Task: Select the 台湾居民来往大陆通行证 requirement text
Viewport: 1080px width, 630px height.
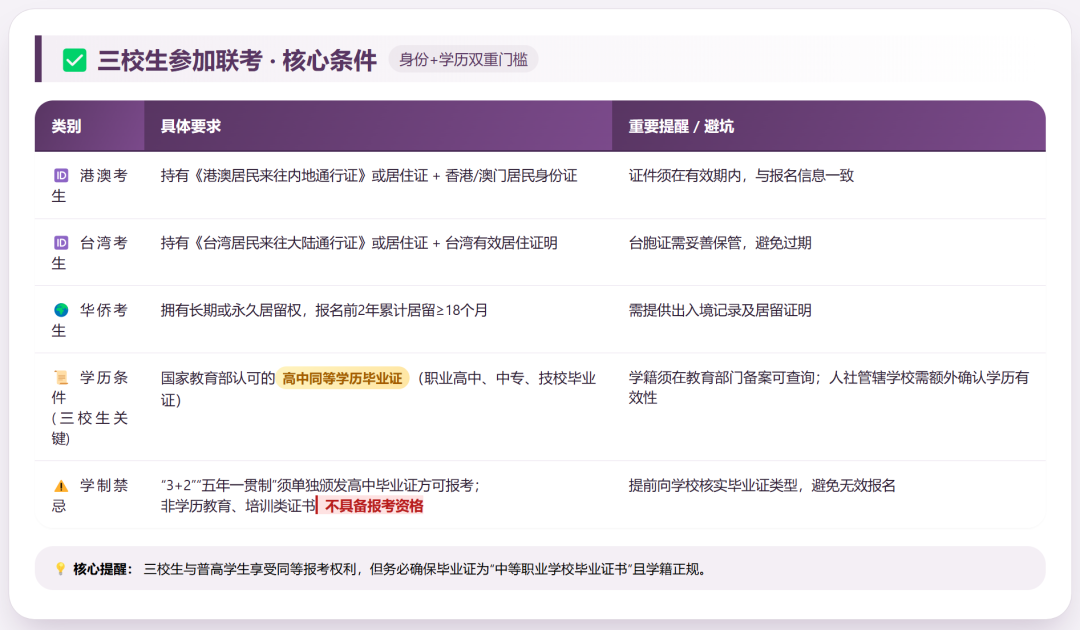Action: [358, 243]
